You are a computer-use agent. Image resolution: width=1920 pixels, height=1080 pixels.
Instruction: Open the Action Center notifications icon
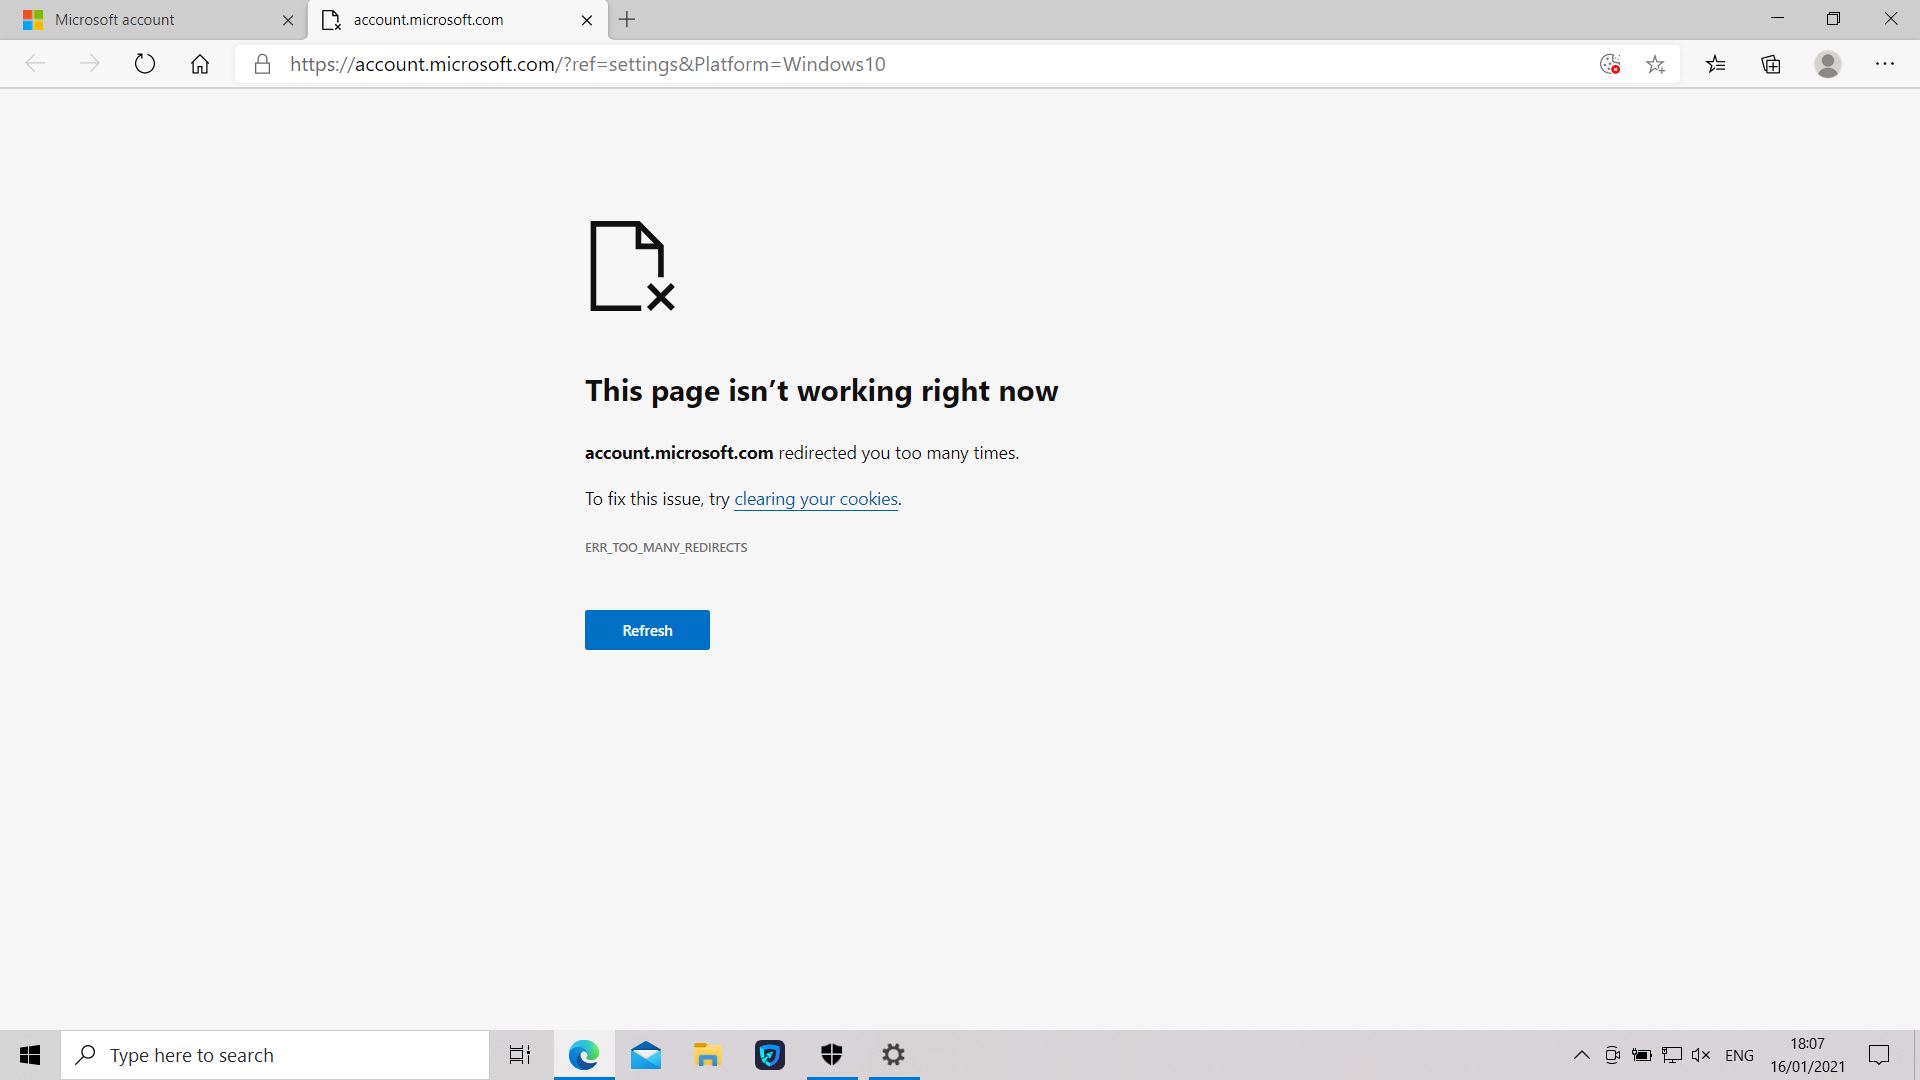pos(1879,1055)
